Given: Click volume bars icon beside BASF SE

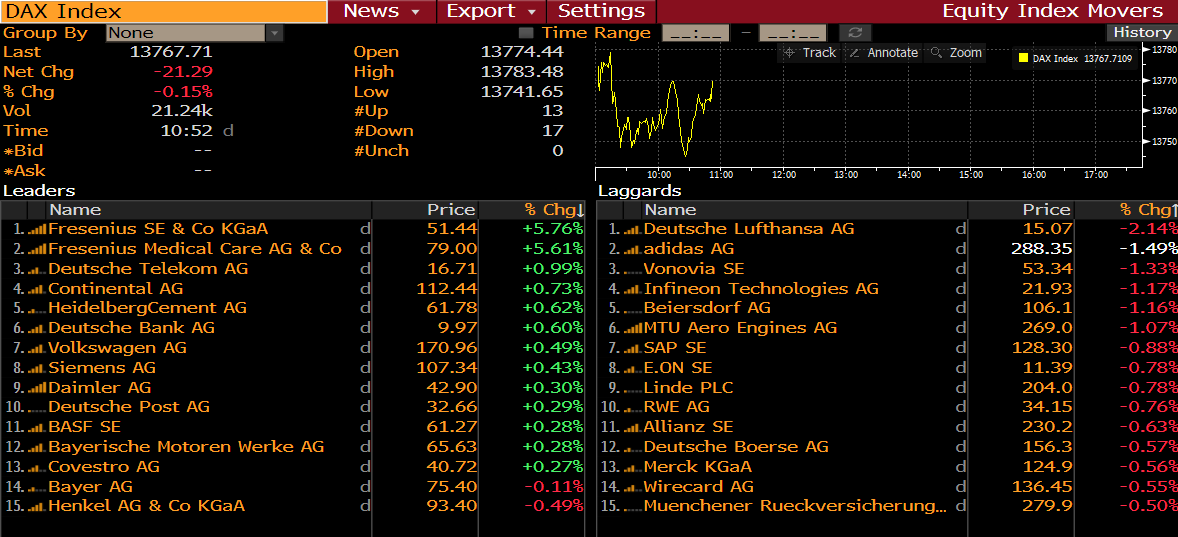Looking at the screenshot, I should click(37, 427).
